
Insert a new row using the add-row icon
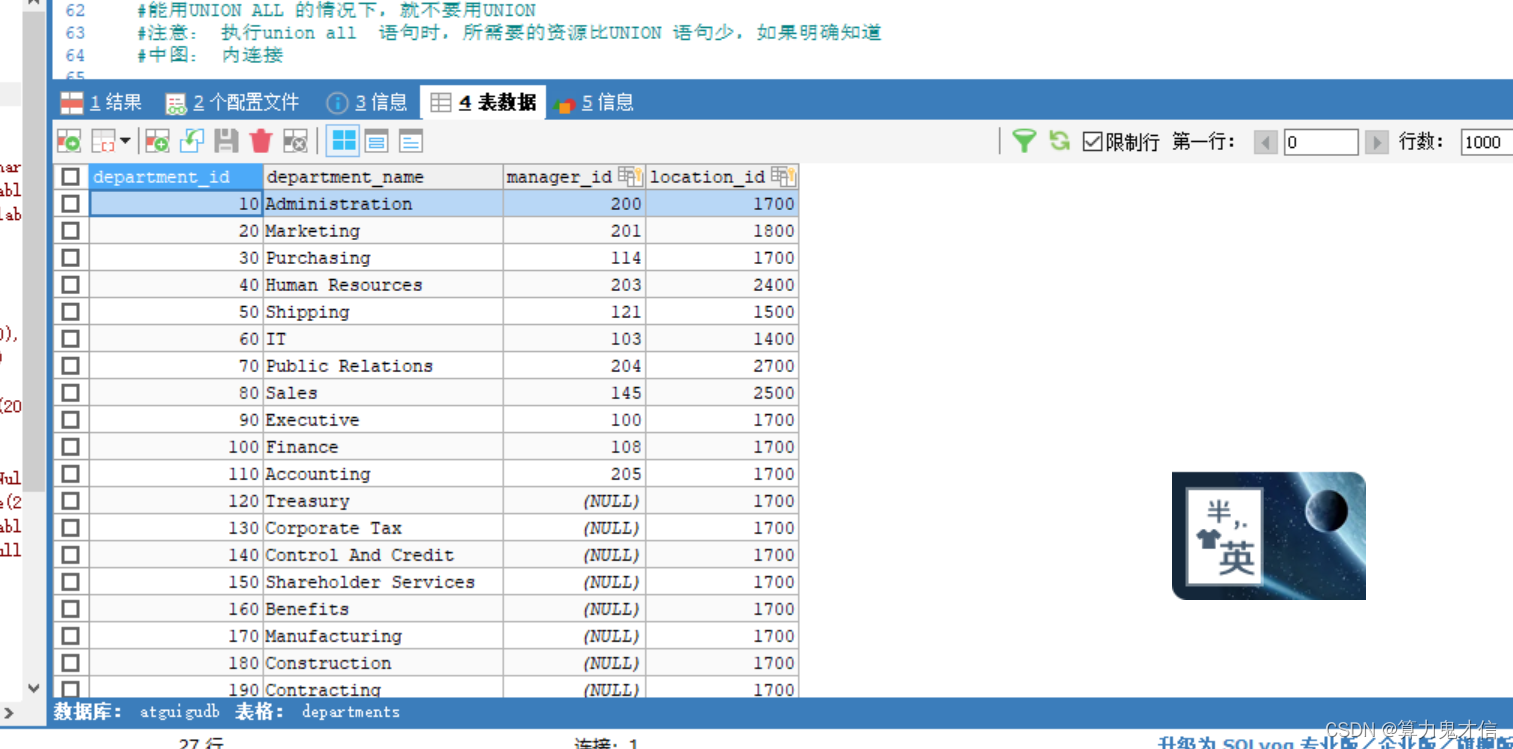156,141
